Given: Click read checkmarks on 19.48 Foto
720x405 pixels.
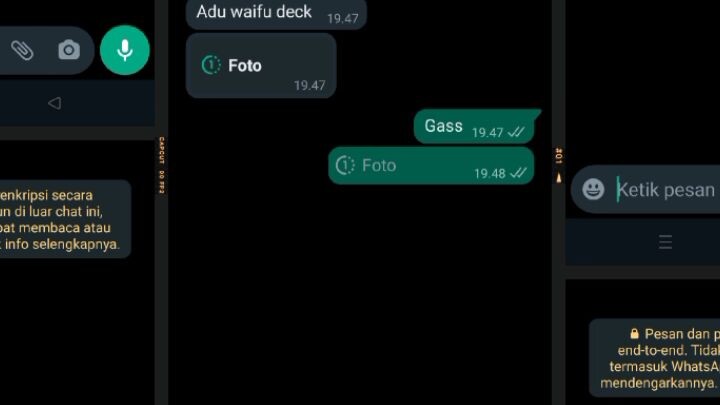Looking at the screenshot, I should pyautogui.click(x=518, y=173).
